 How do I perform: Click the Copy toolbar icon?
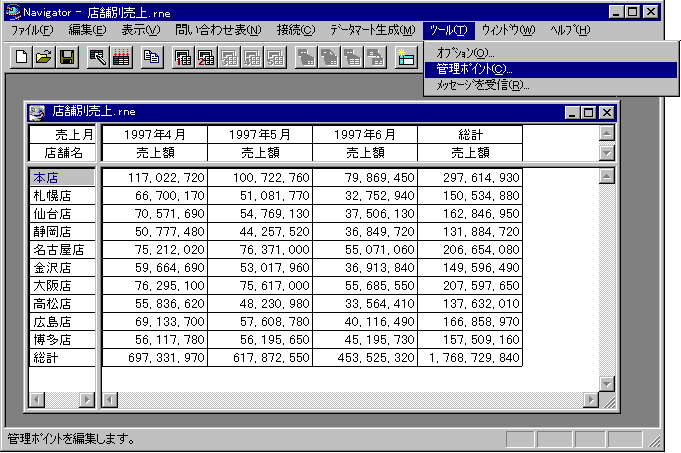click(x=152, y=58)
